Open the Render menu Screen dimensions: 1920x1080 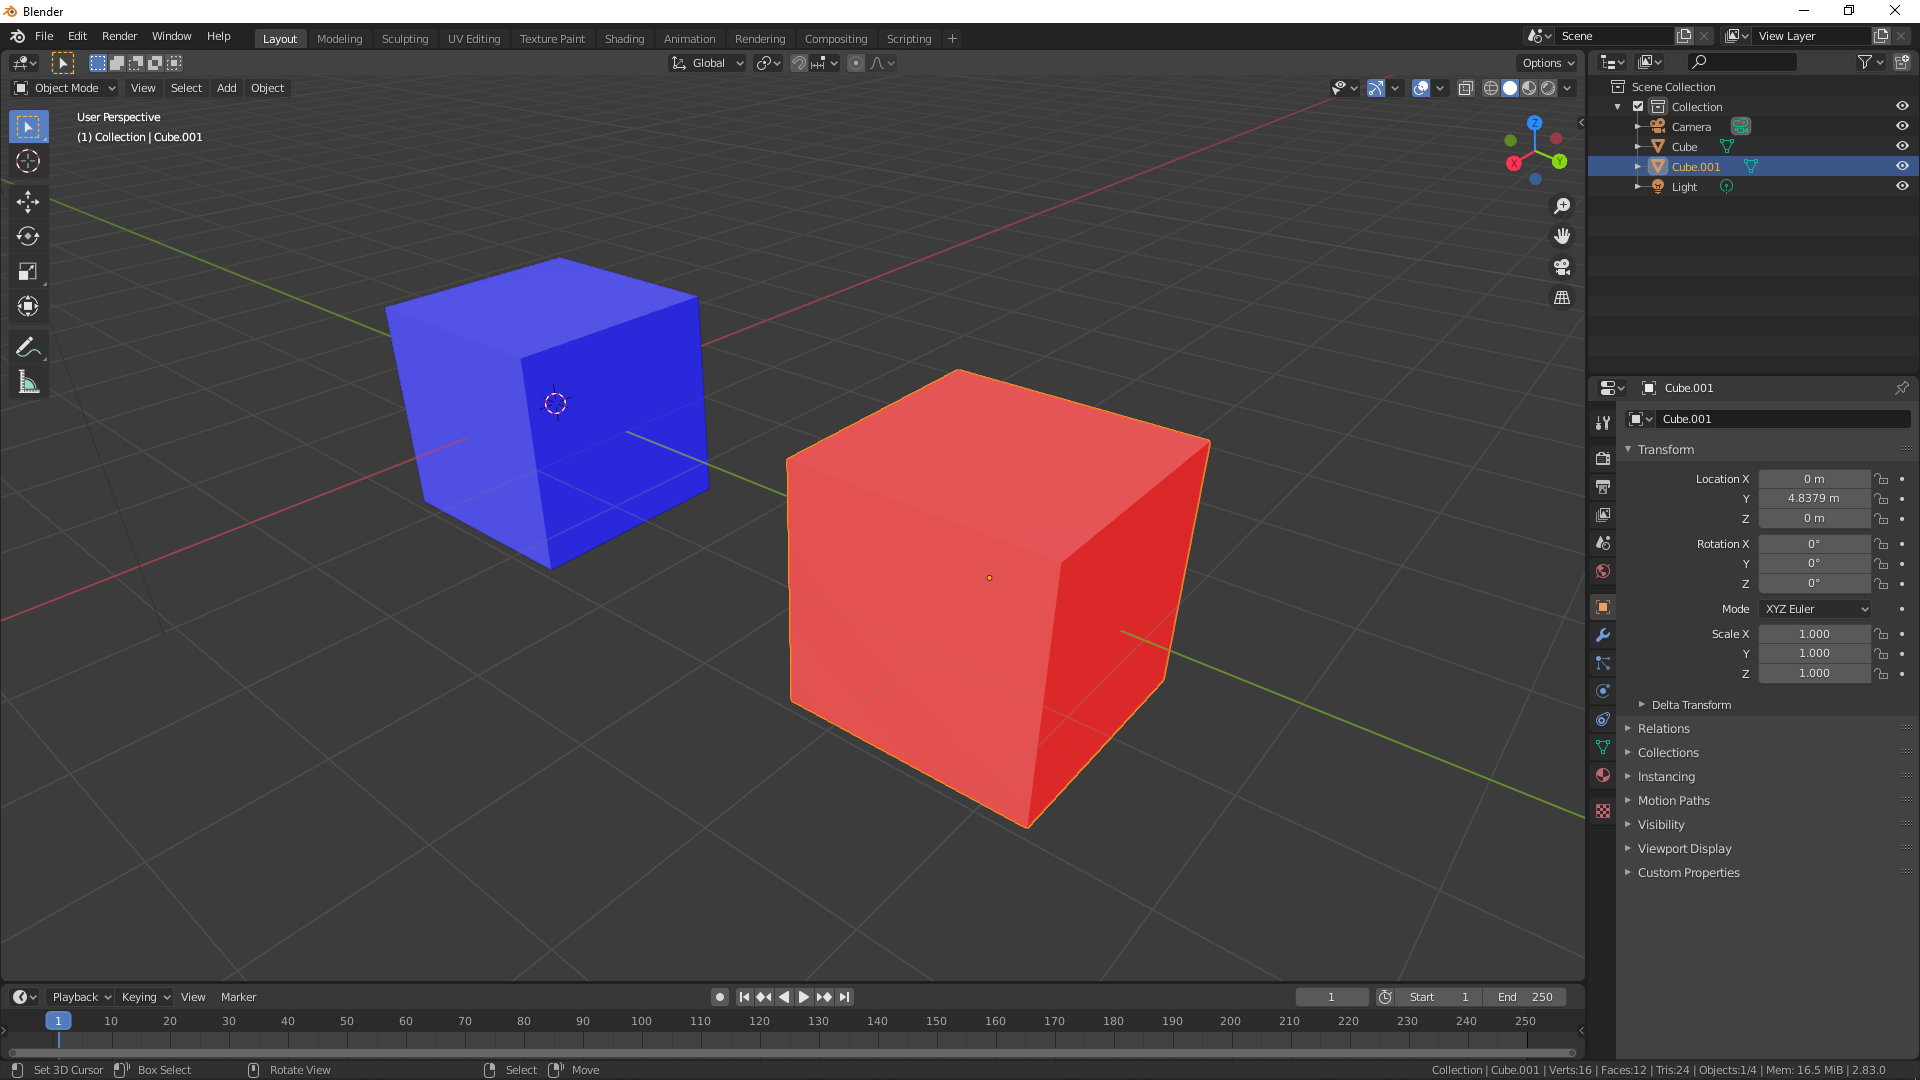tap(120, 36)
